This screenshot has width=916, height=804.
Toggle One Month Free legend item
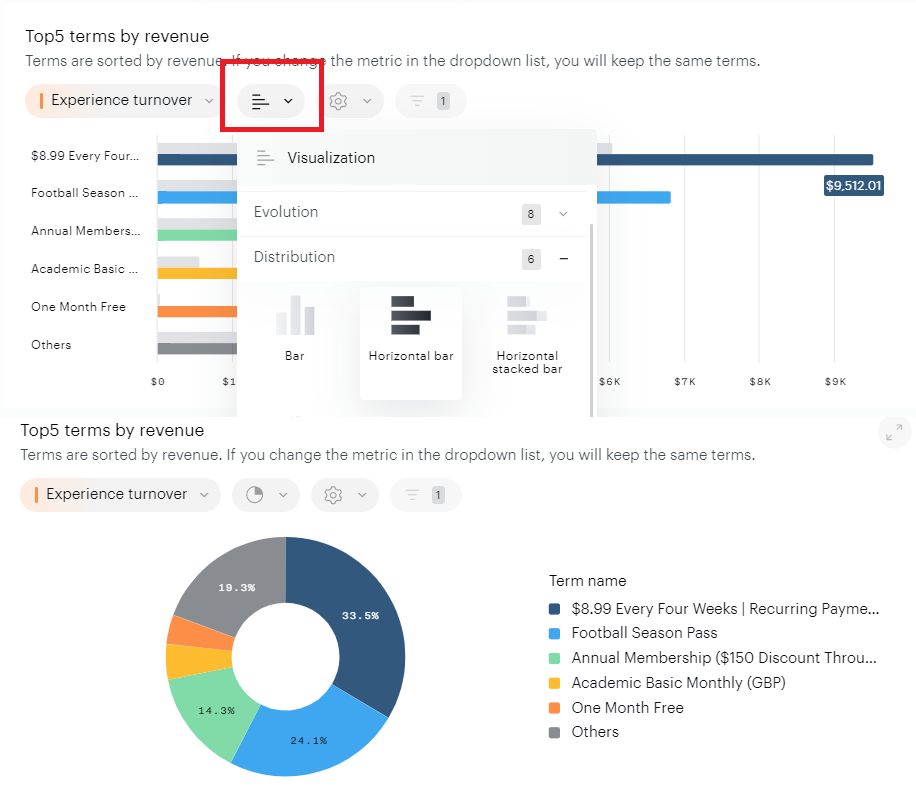coord(627,708)
